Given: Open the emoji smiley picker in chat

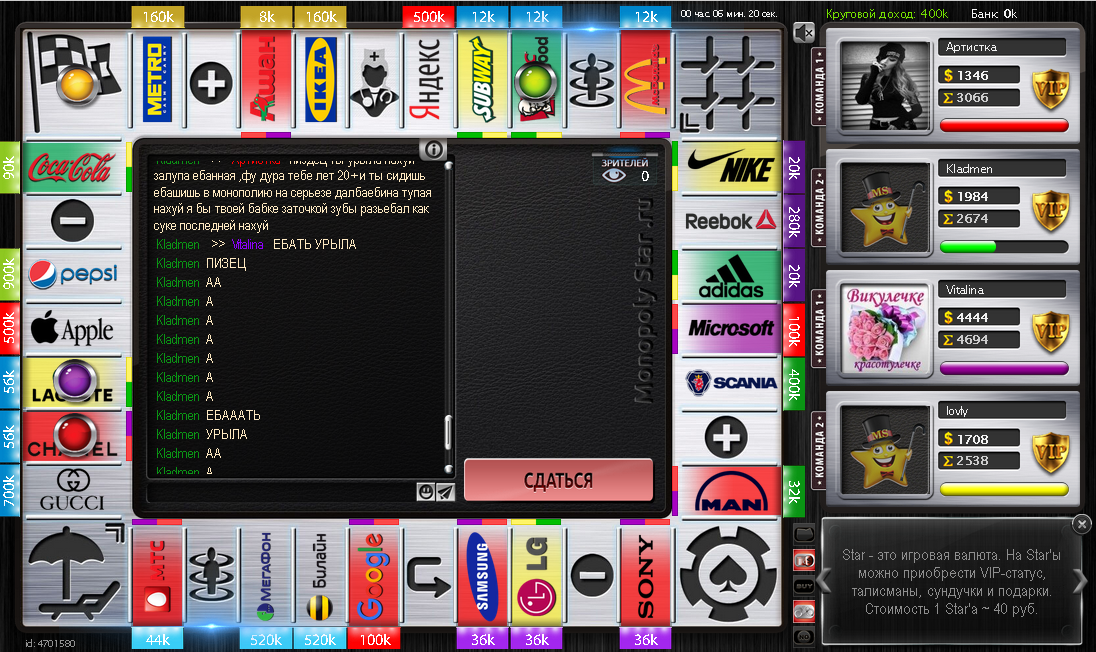Looking at the screenshot, I should pyautogui.click(x=425, y=492).
